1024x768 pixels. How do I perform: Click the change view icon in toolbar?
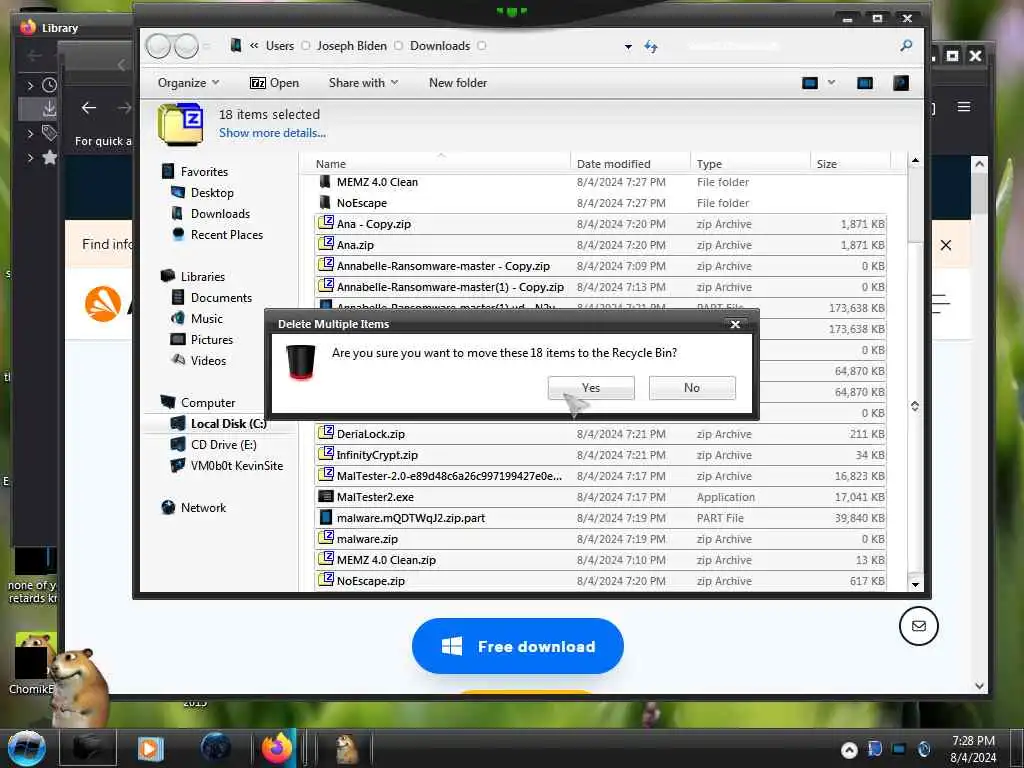click(810, 83)
